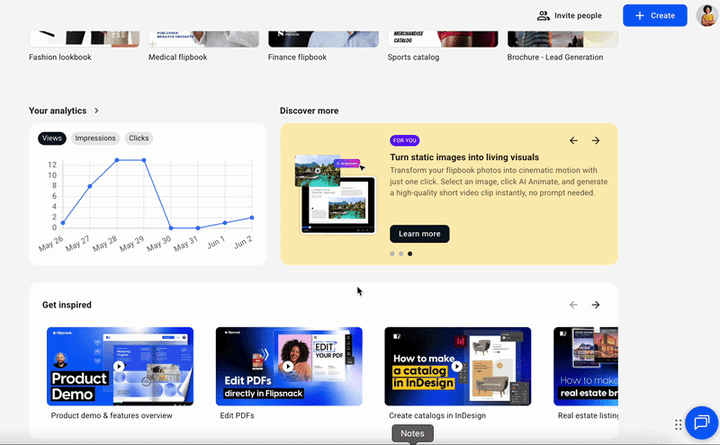
Task: Click the Notes tooltip label
Action: 412,434
